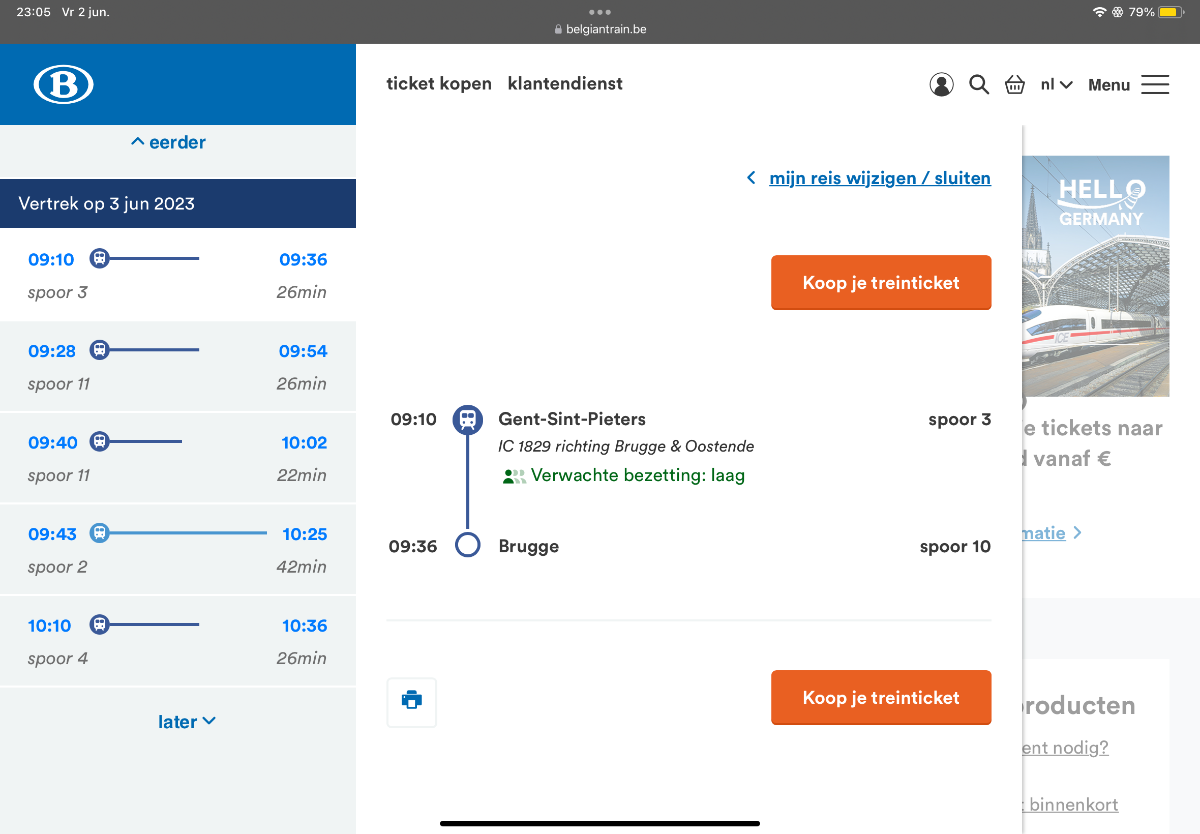Click the SNCB B logo
This screenshot has height=834, width=1200.
click(x=63, y=85)
